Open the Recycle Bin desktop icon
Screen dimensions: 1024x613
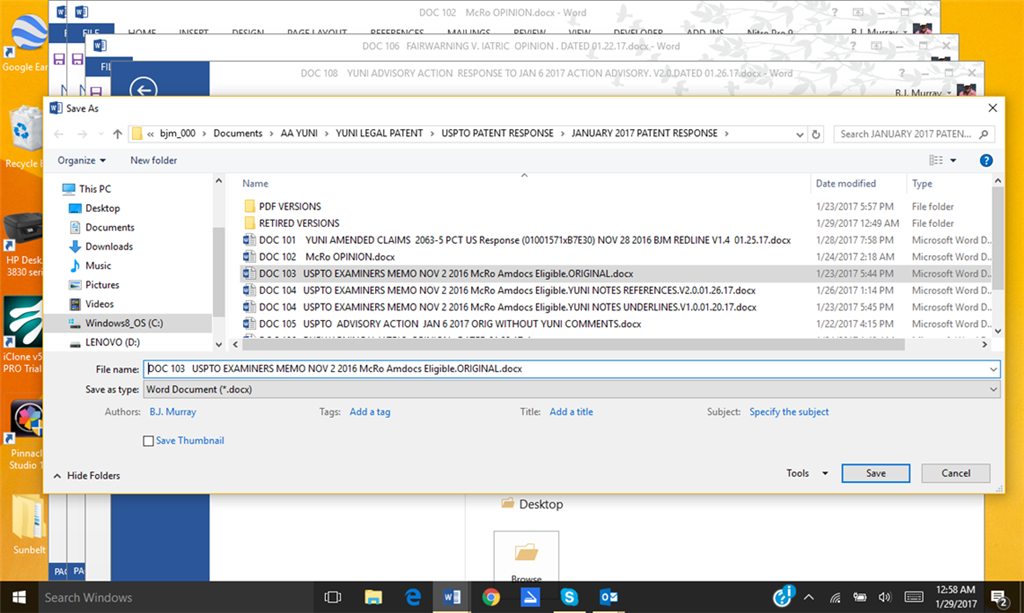(24, 137)
